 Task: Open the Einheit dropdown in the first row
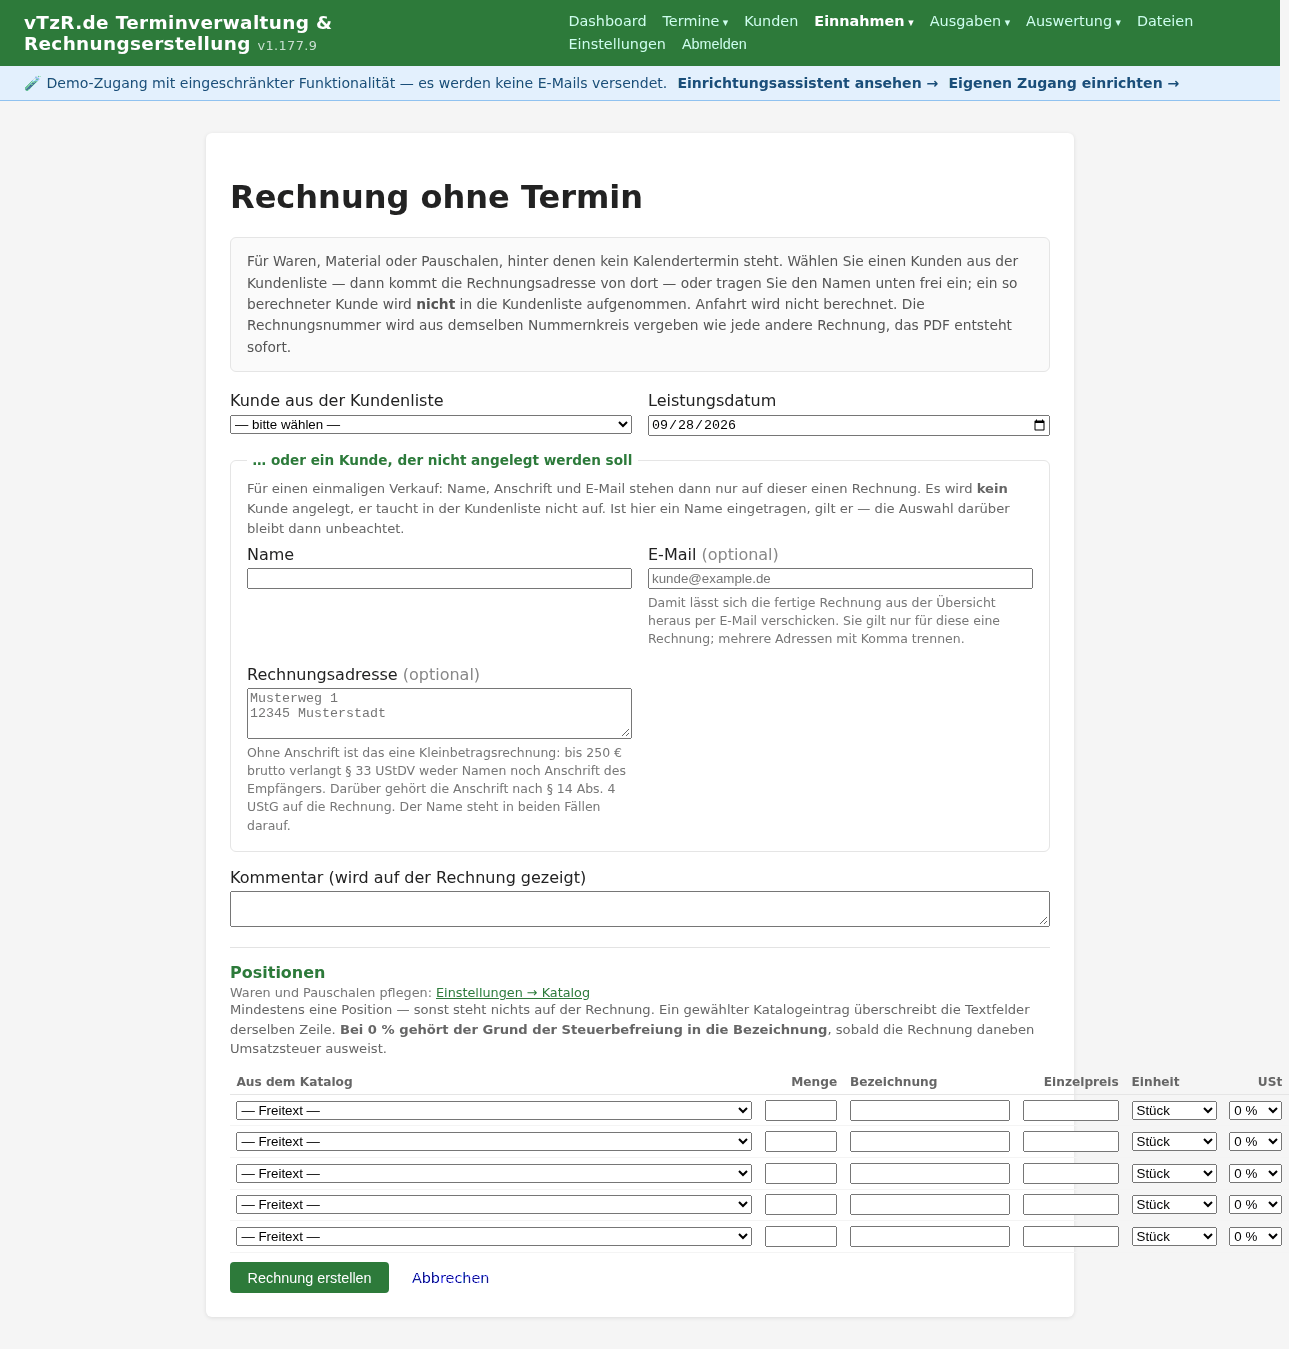click(x=1174, y=1111)
